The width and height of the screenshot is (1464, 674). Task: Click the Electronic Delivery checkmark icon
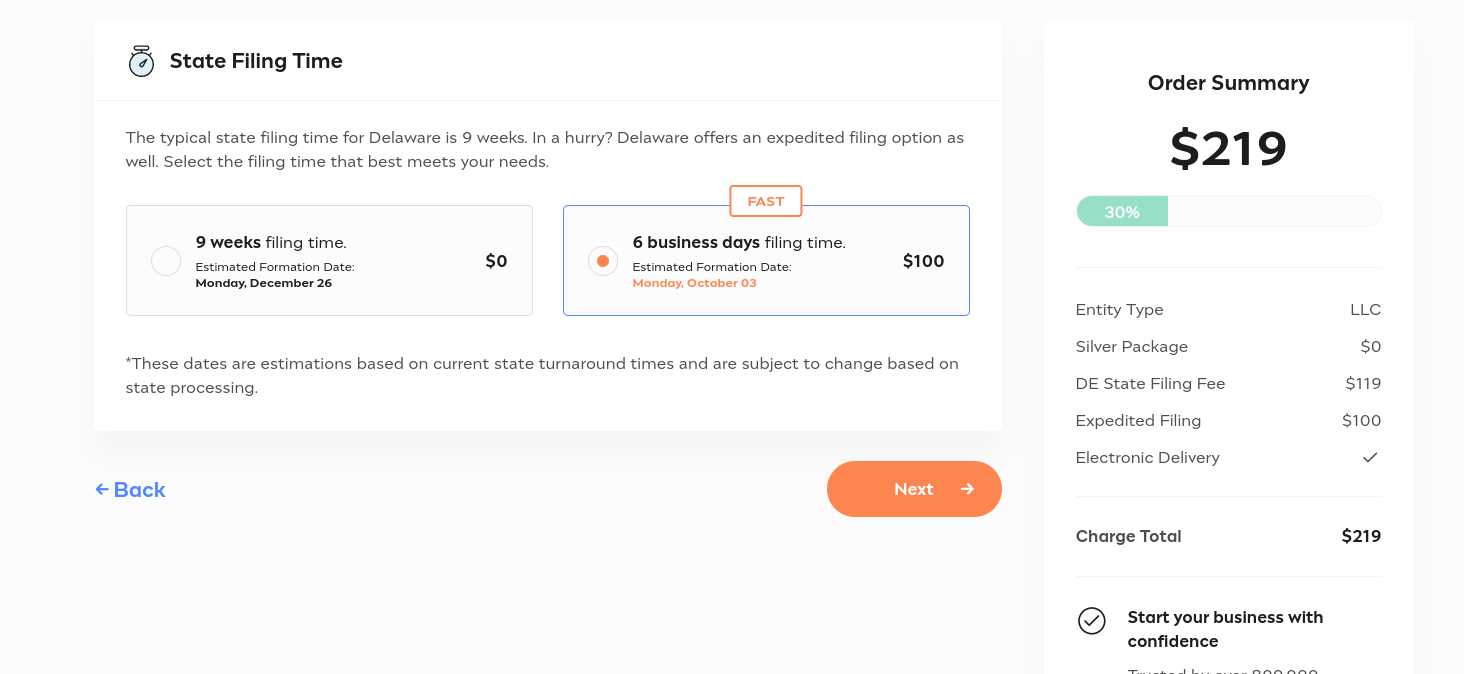click(1370, 457)
